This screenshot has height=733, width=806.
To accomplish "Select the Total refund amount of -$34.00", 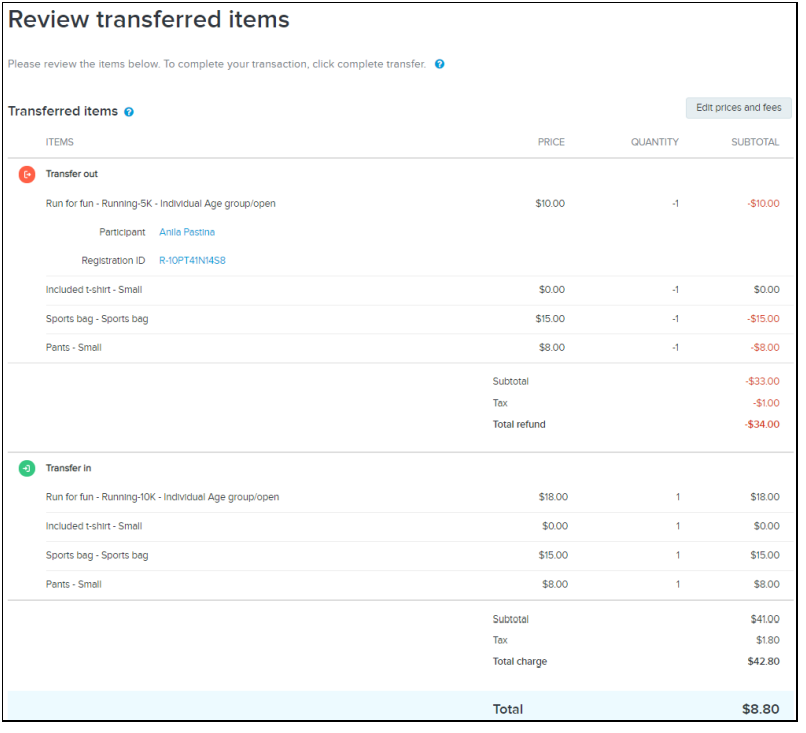I will click(760, 424).
